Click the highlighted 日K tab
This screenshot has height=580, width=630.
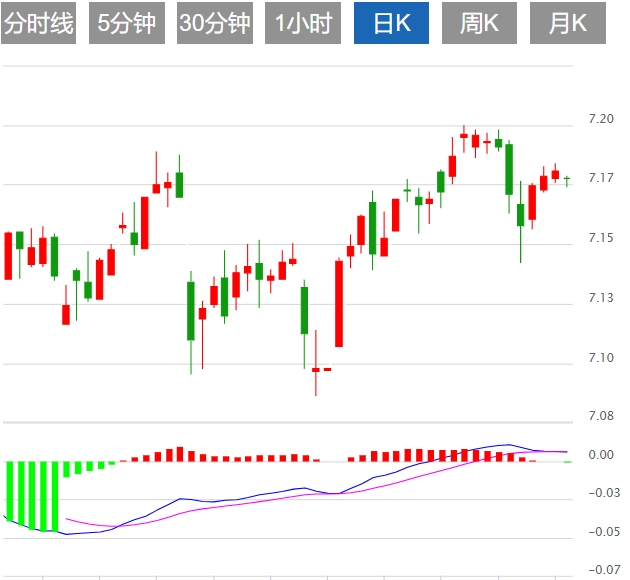pos(391,24)
